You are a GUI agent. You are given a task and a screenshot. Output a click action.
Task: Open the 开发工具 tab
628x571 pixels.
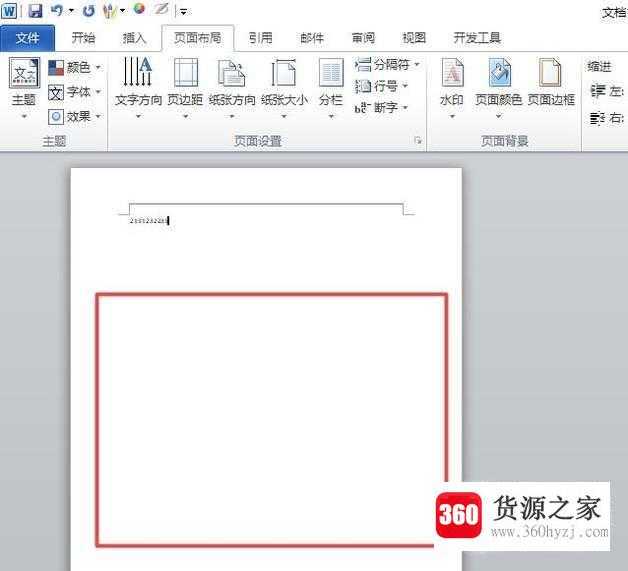click(477, 38)
